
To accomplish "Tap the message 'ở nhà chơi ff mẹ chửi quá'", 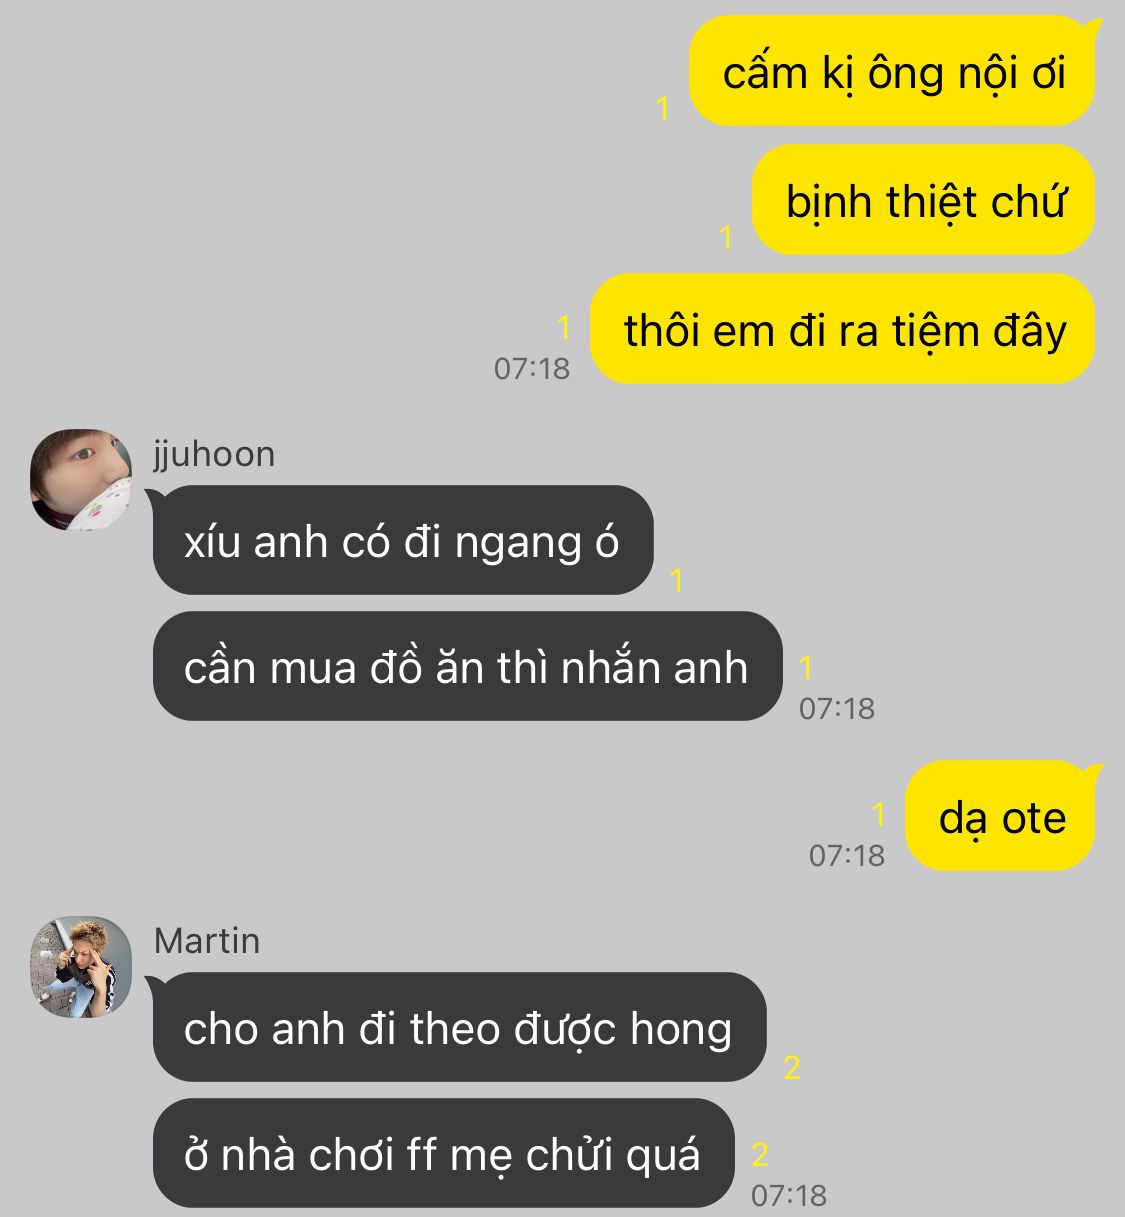I will click(x=443, y=1153).
